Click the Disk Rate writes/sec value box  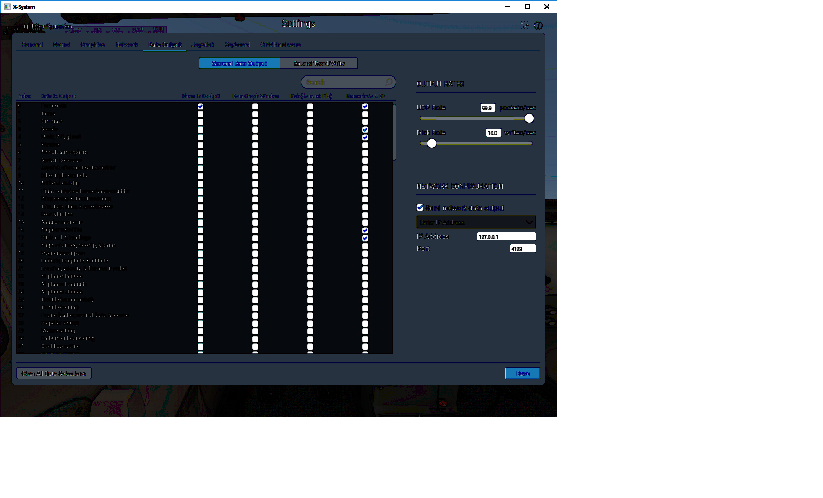click(492, 133)
